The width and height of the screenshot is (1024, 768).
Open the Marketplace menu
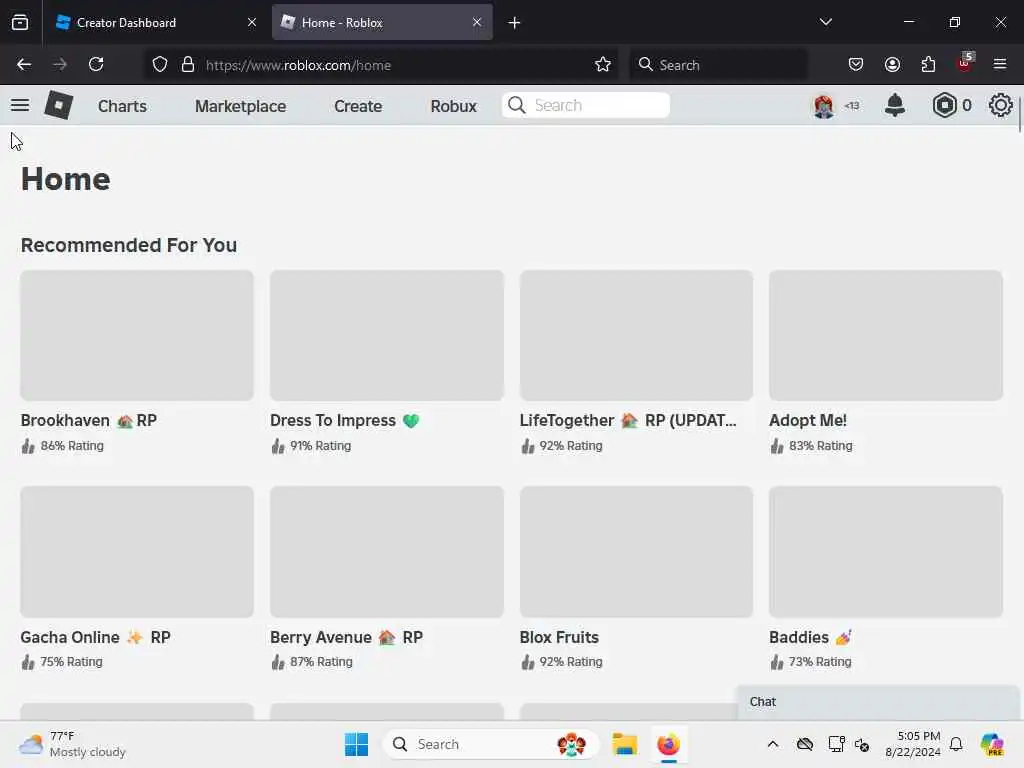tap(240, 106)
